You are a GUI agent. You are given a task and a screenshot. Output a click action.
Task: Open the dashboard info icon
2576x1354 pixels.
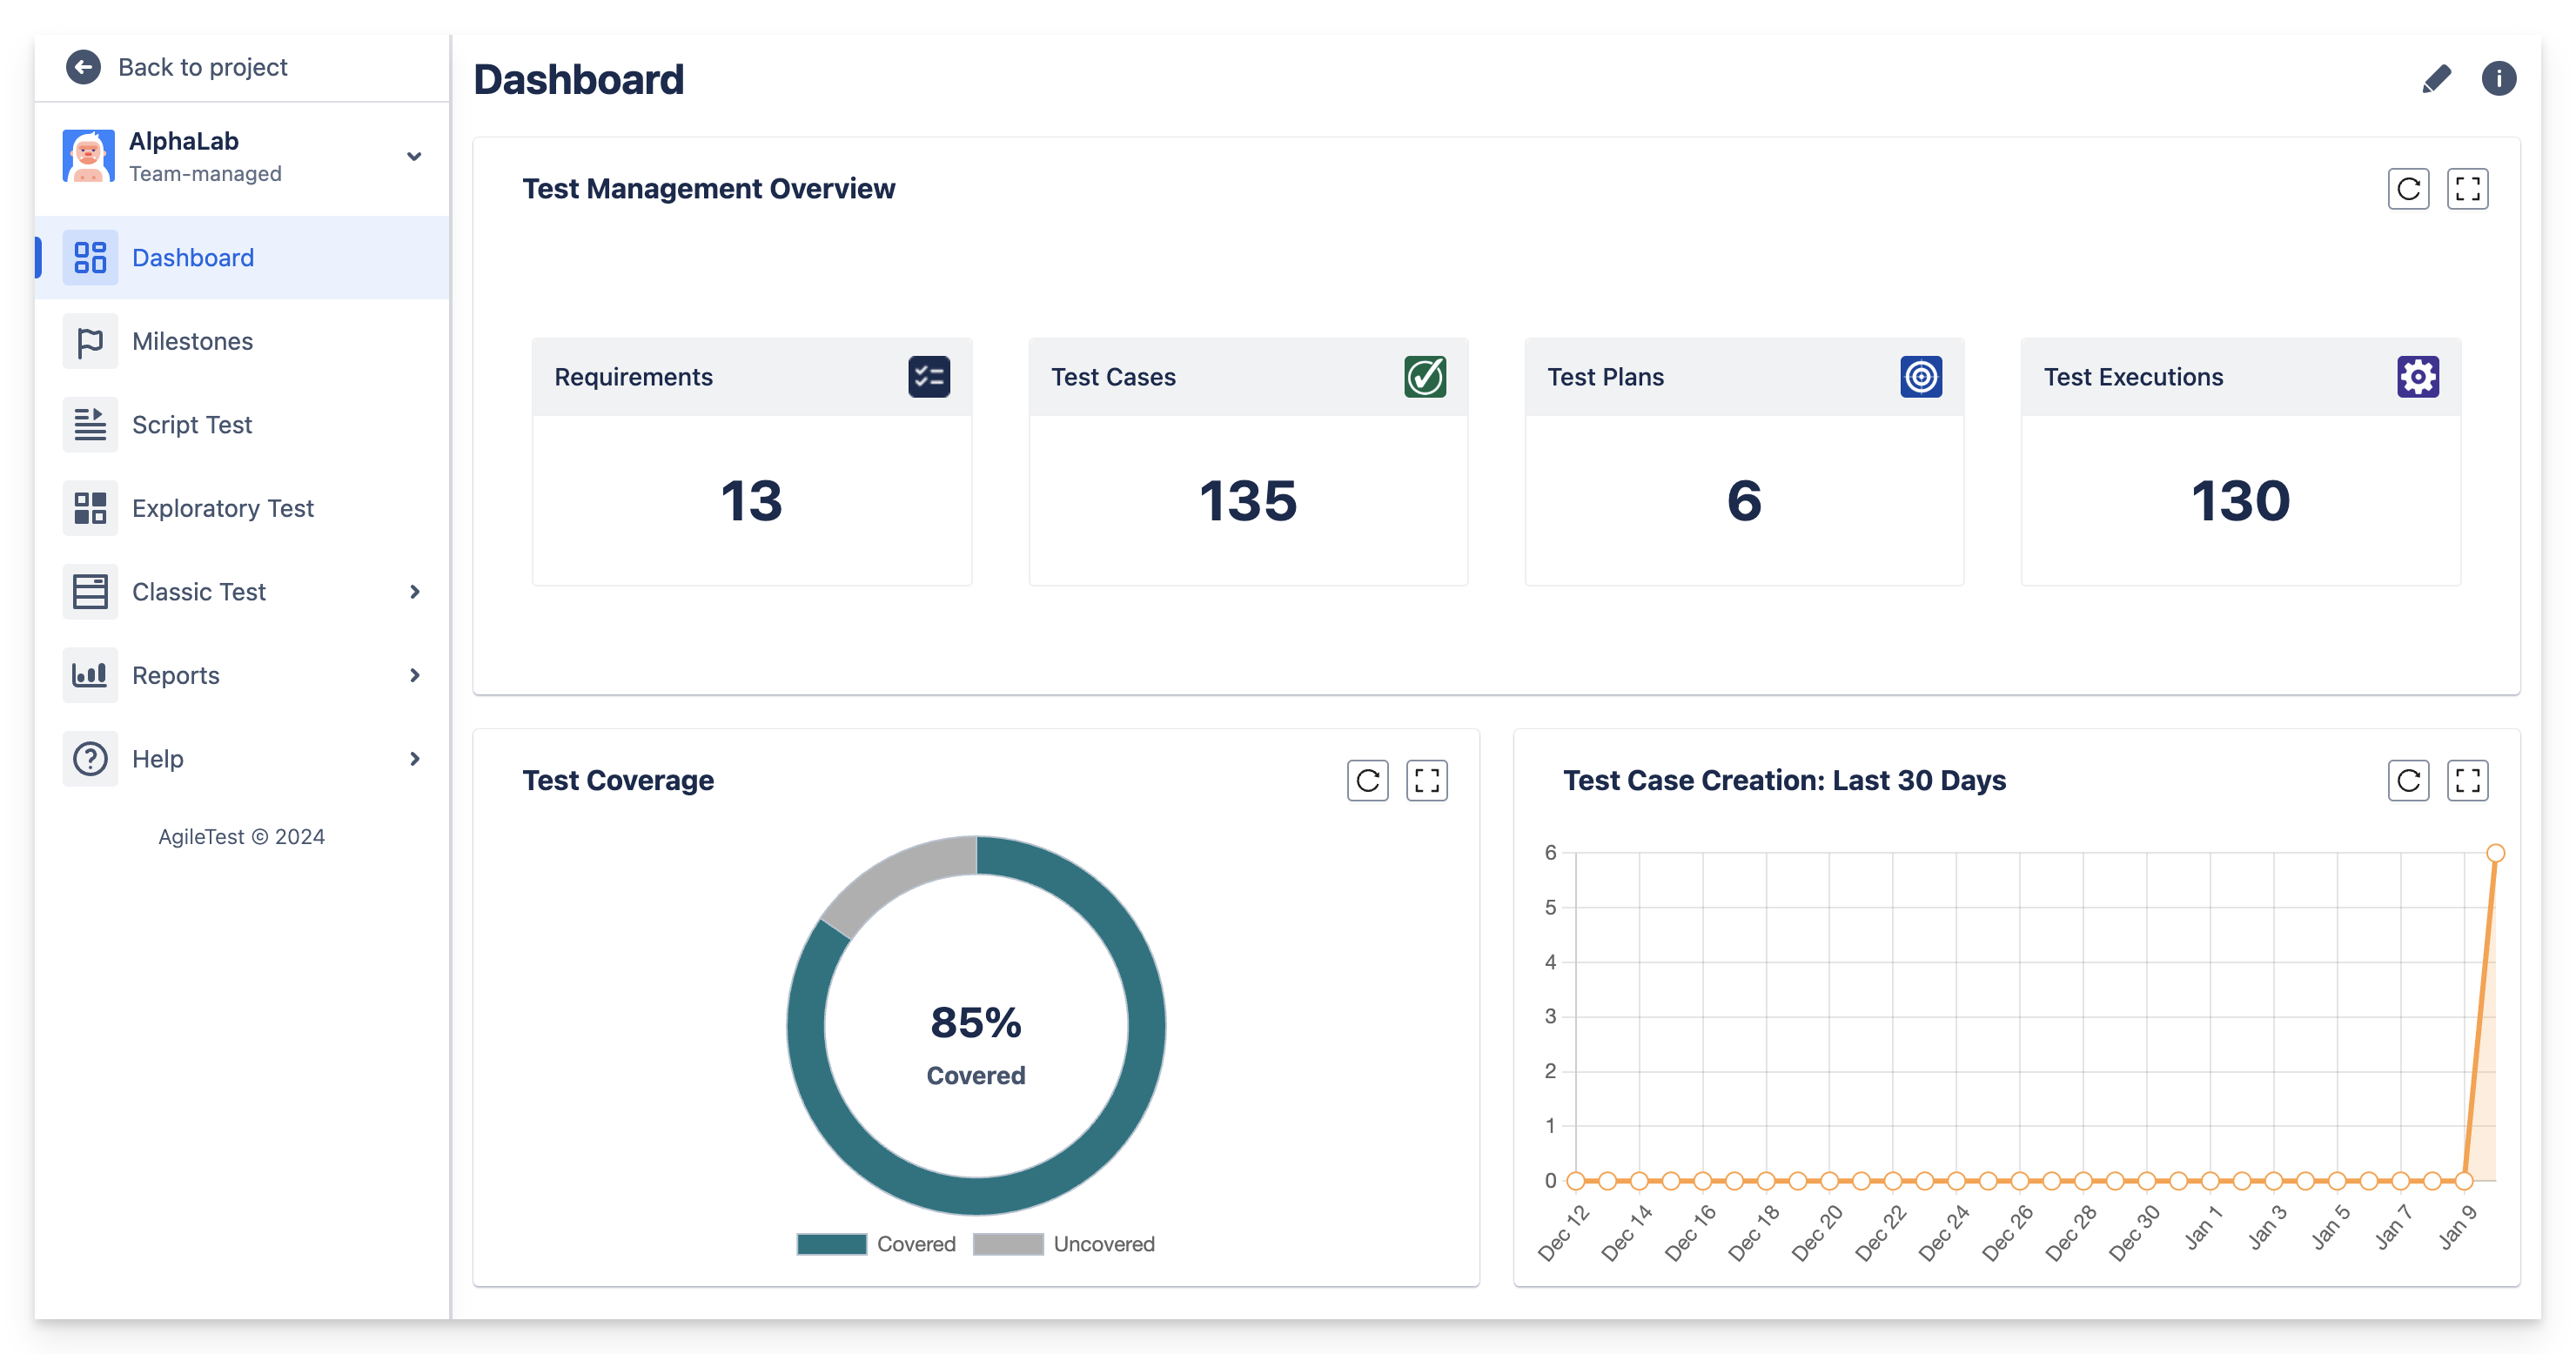(x=2498, y=79)
